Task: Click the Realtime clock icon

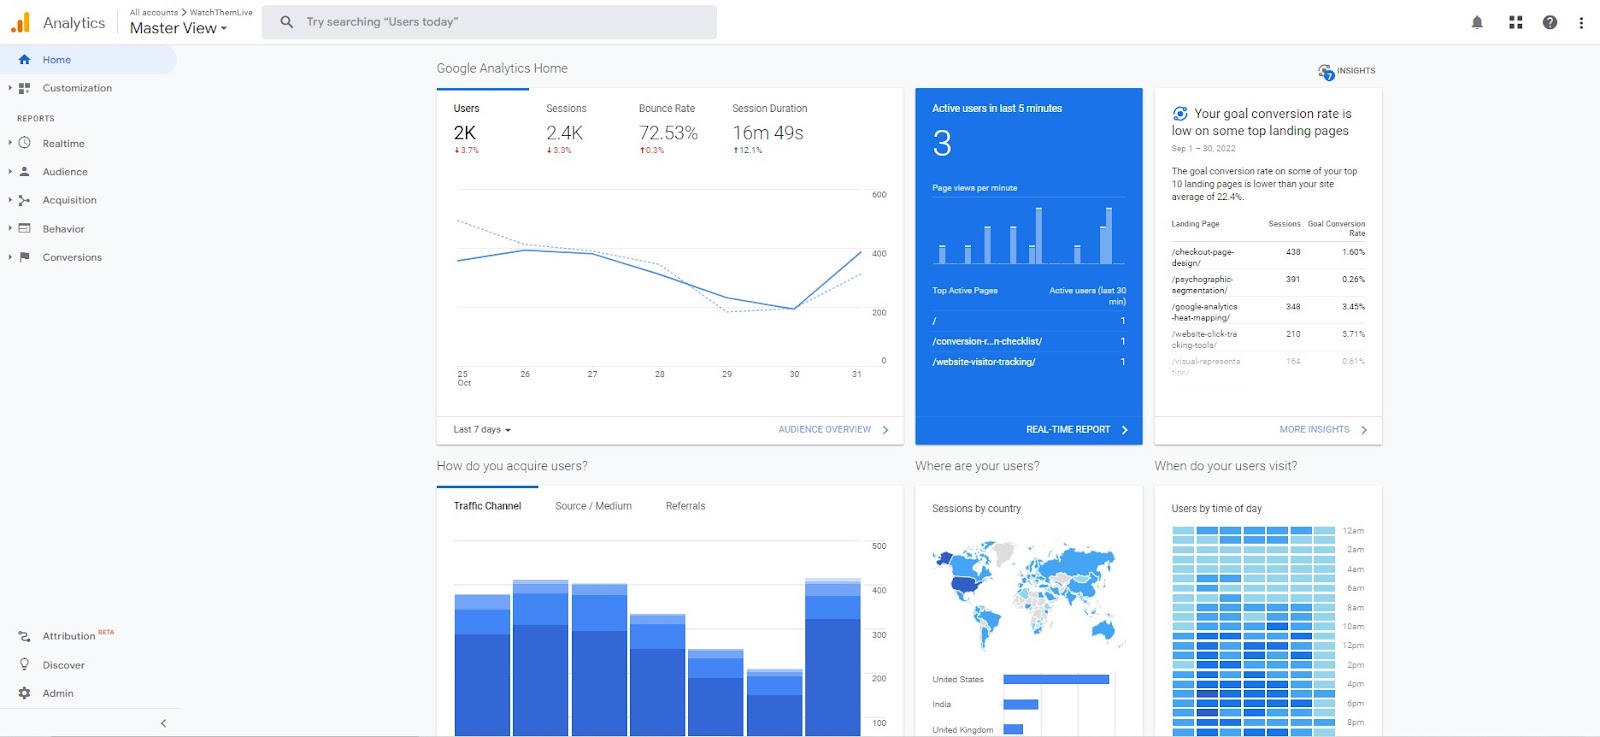Action: (24, 143)
